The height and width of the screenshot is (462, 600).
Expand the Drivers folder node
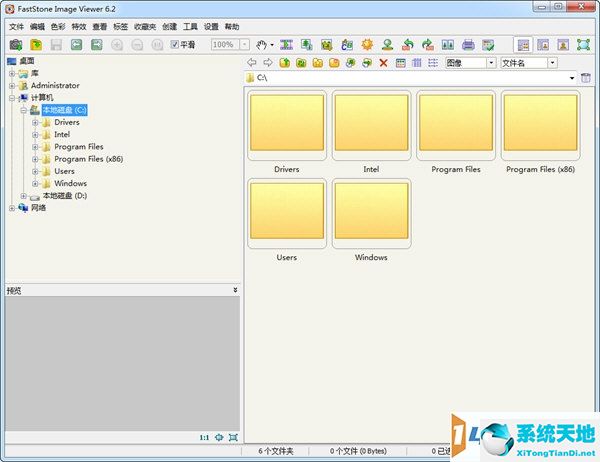pyautogui.click(x=35, y=122)
